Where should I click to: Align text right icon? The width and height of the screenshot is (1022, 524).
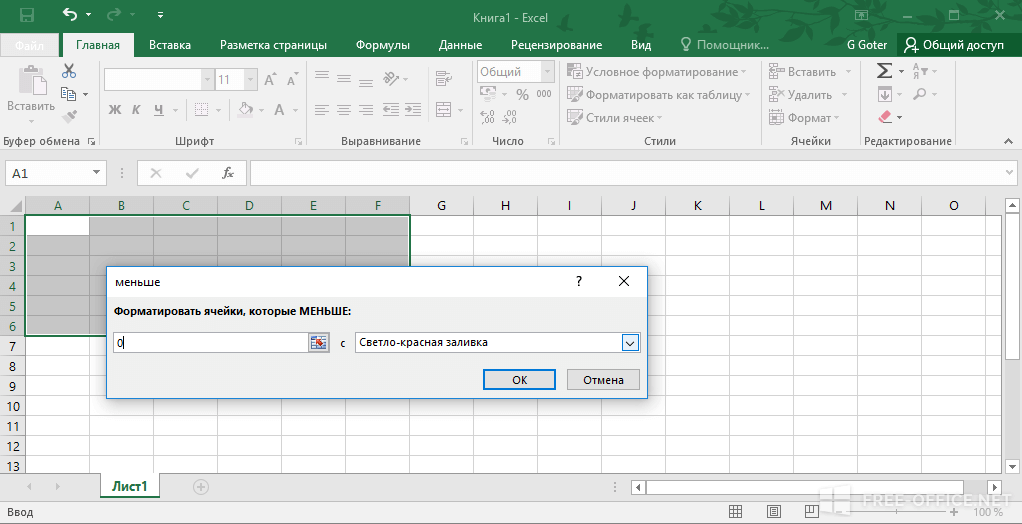click(x=366, y=109)
